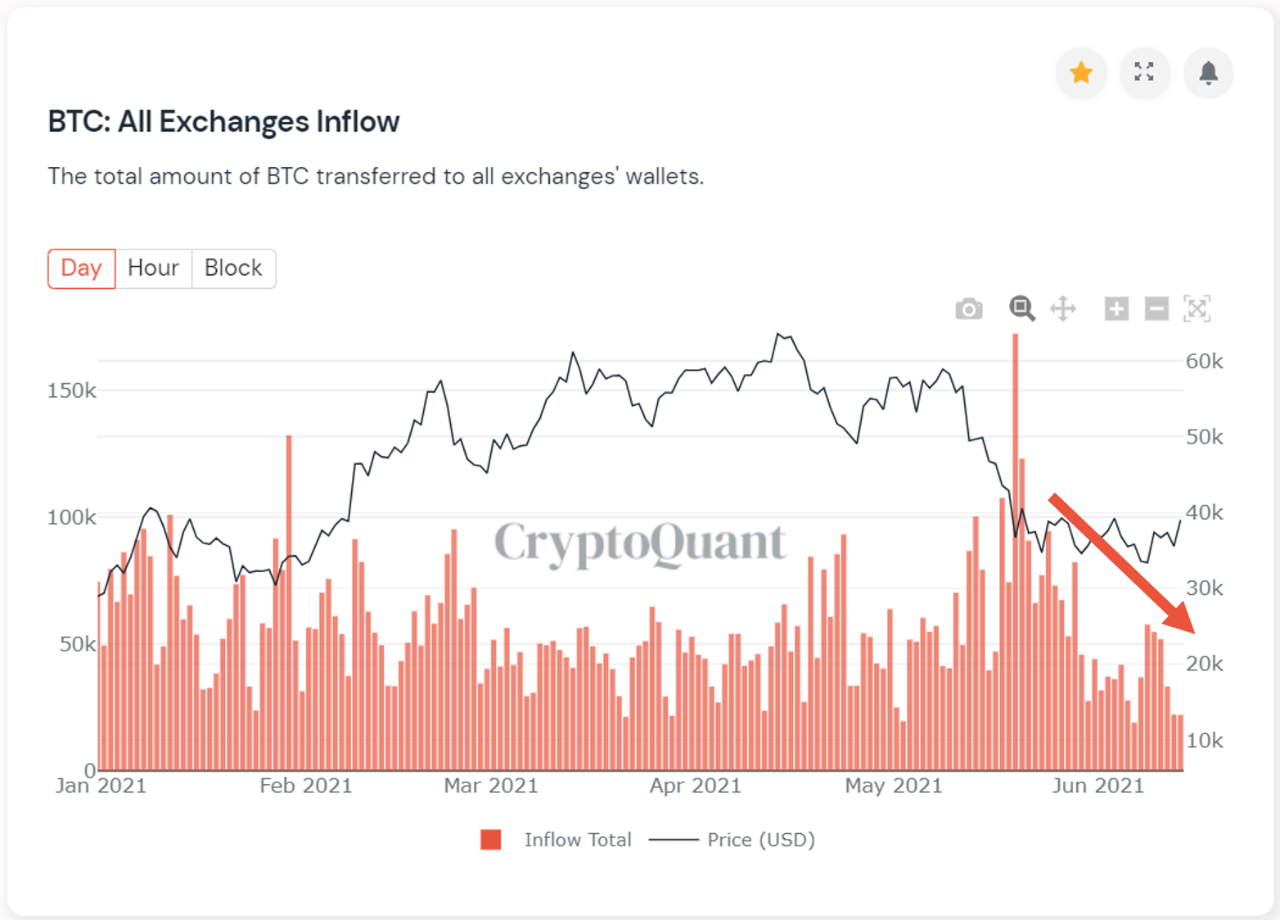Open the alerts bell icon
The height and width of the screenshot is (920, 1280).
(x=1208, y=73)
